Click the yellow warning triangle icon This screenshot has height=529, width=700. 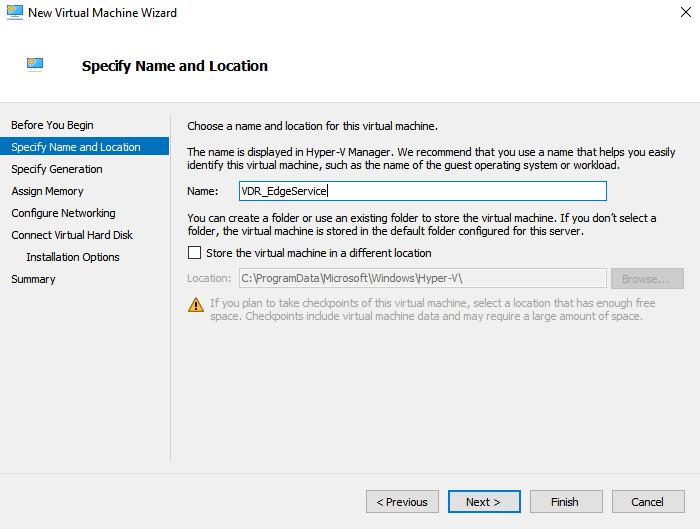pyautogui.click(x=196, y=305)
